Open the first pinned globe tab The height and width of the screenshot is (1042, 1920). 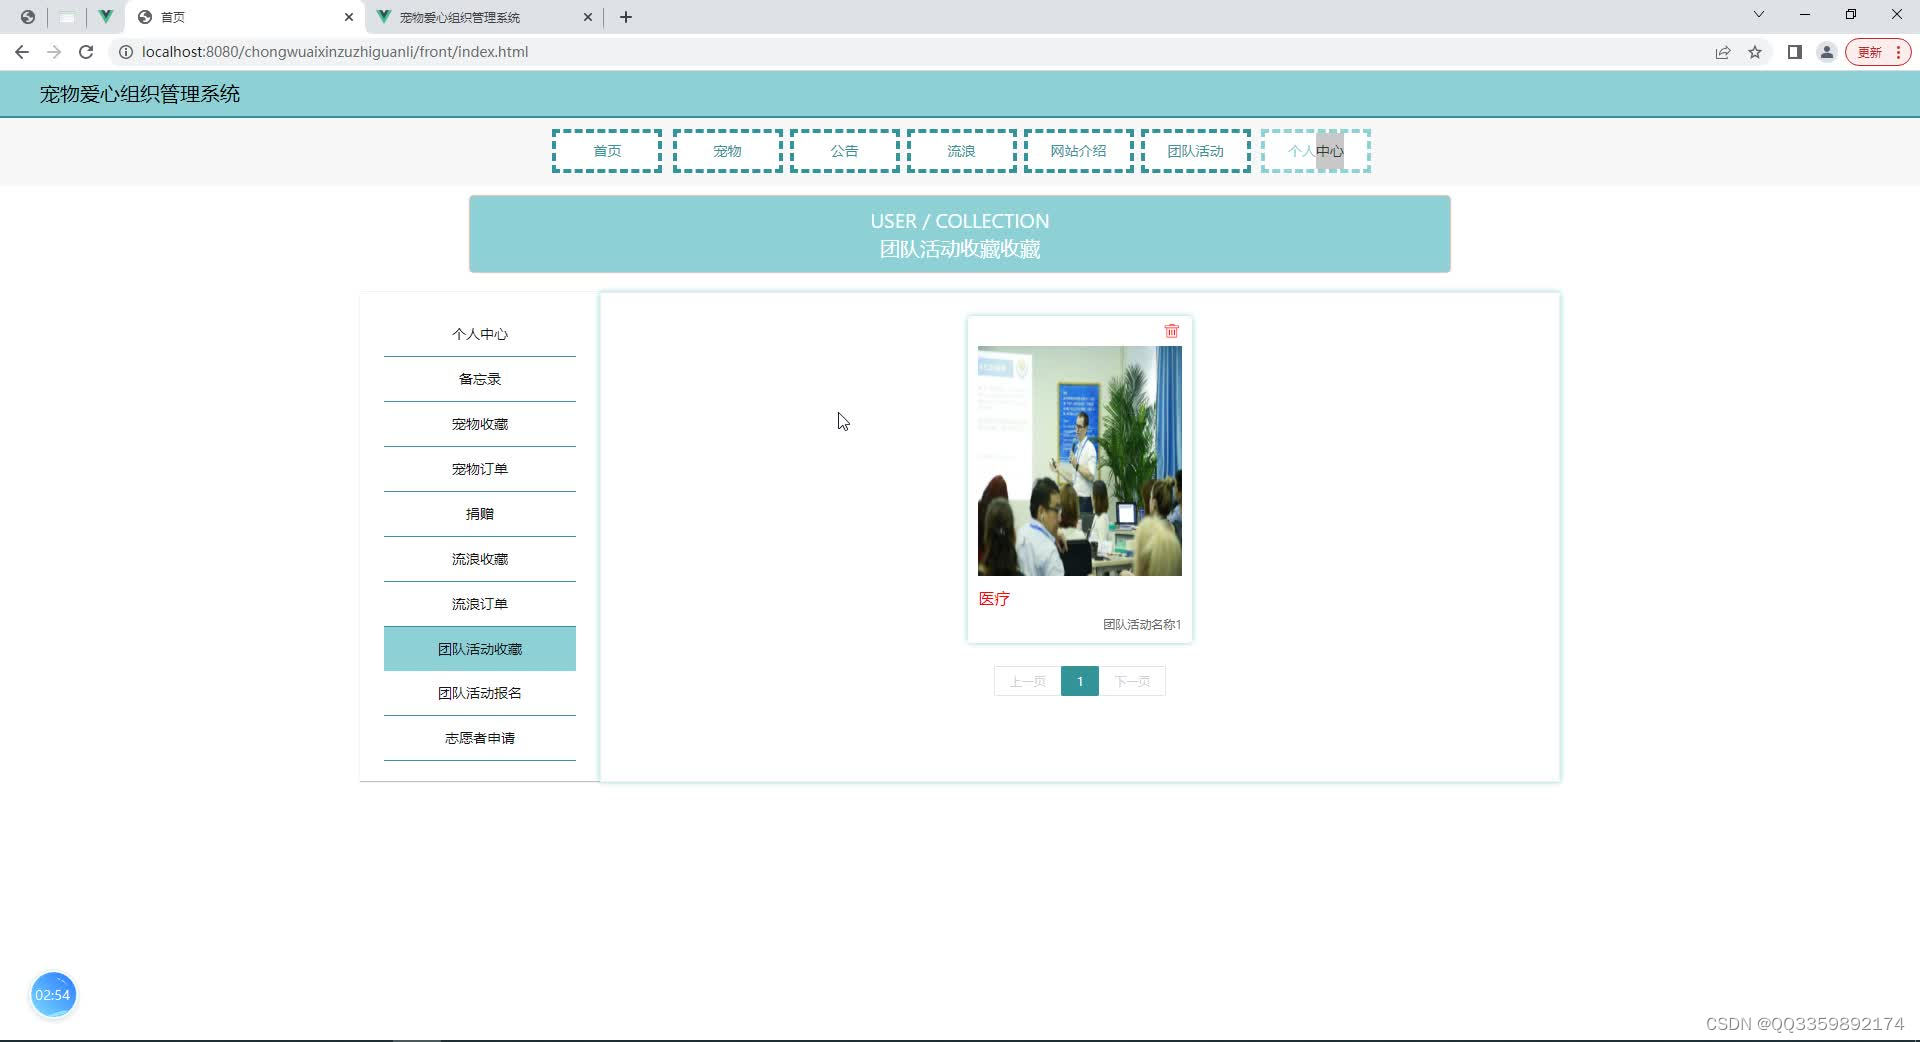tap(28, 17)
